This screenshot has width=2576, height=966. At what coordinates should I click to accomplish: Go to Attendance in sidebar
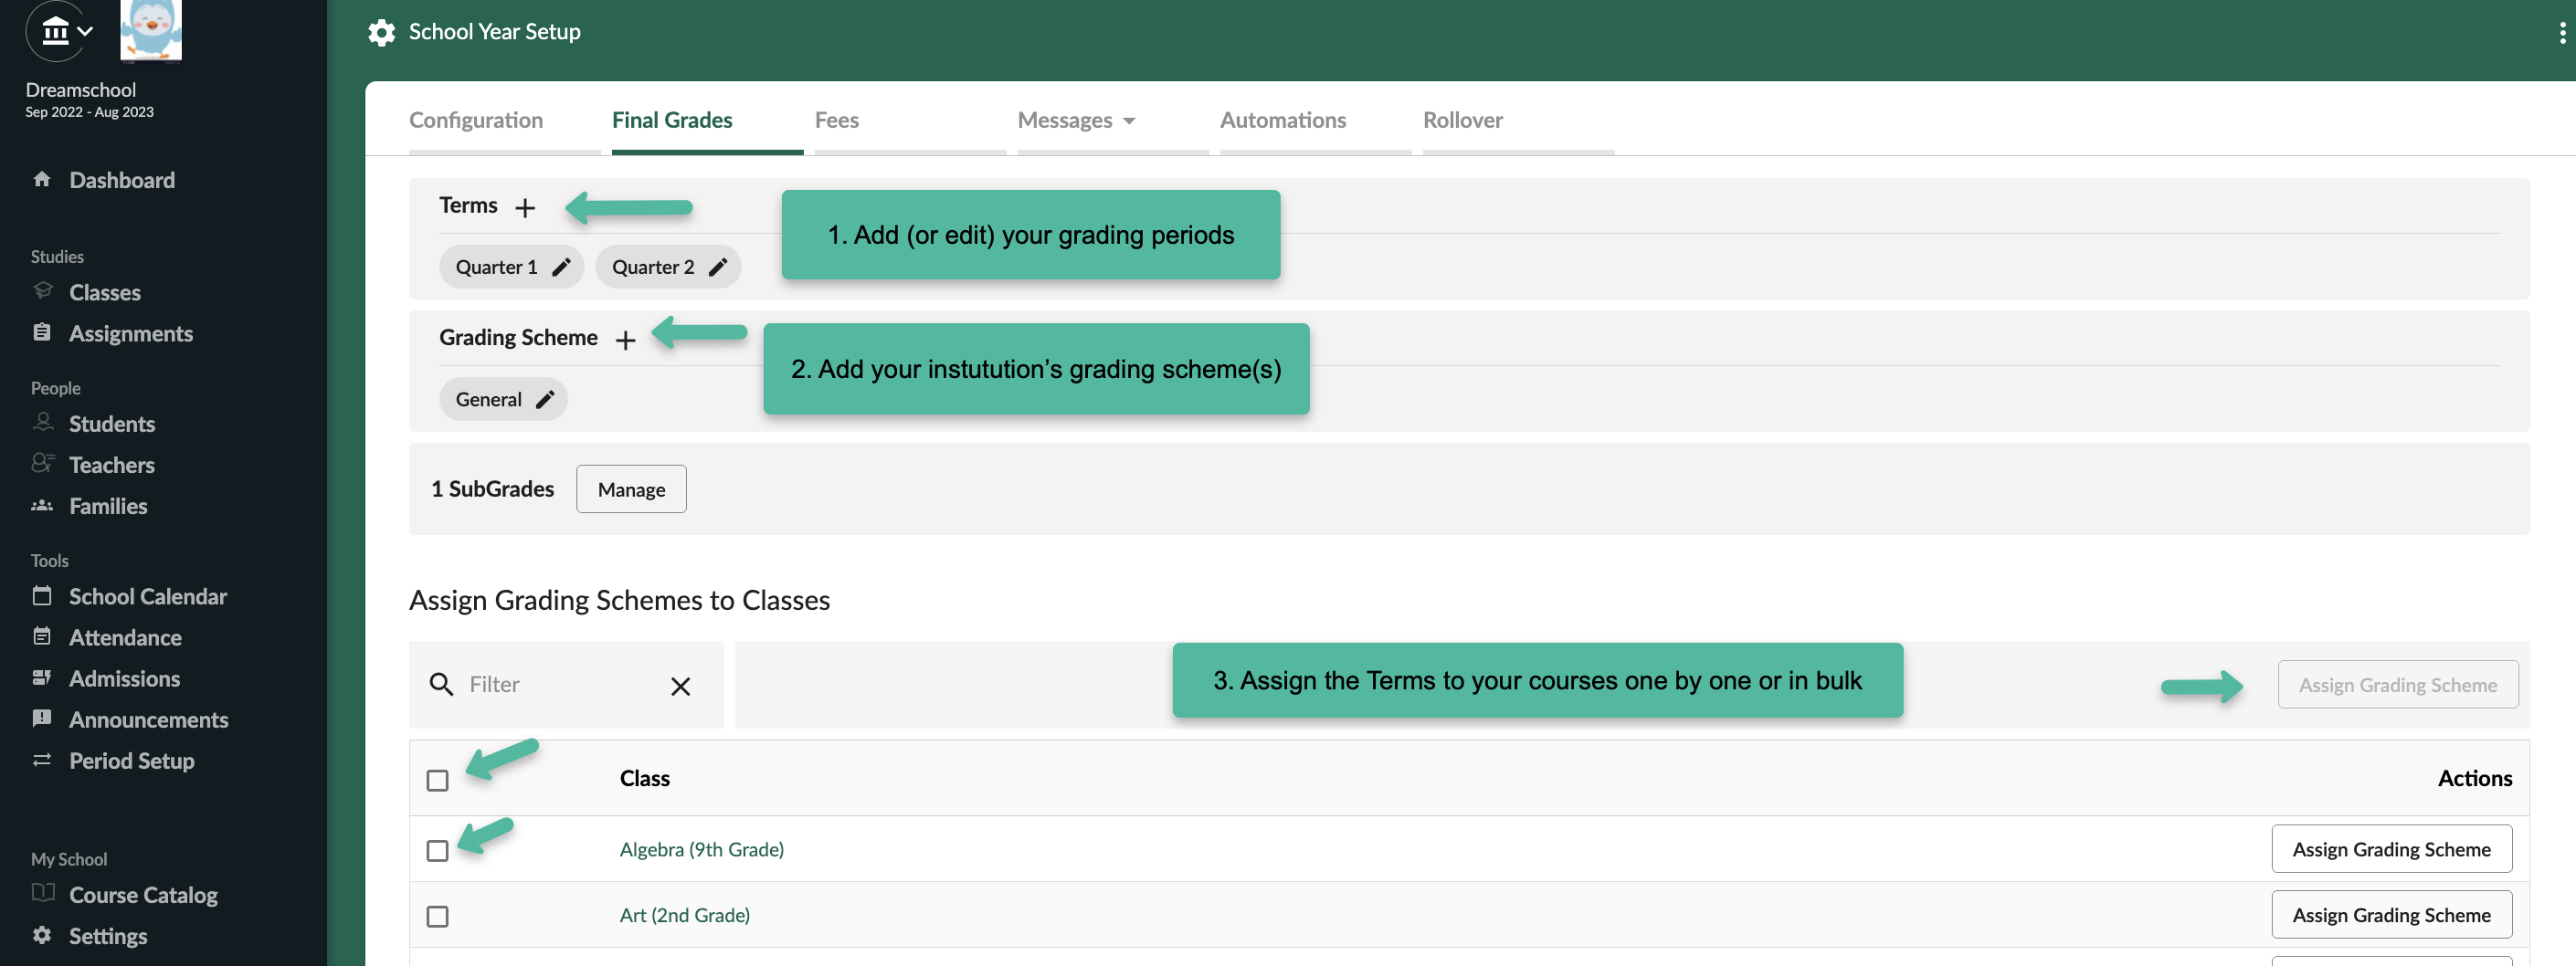point(125,637)
